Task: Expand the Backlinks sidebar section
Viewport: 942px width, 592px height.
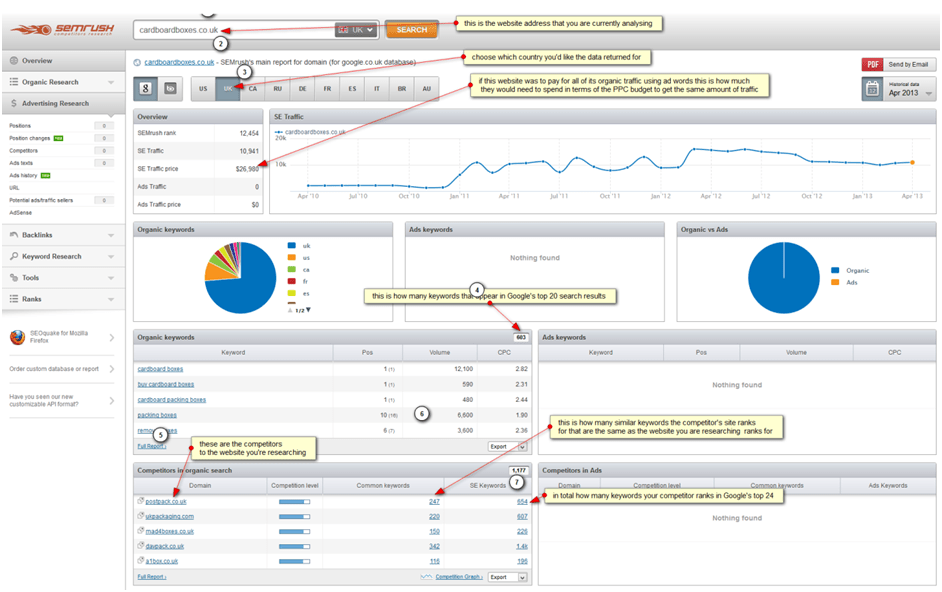Action: pos(111,236)
